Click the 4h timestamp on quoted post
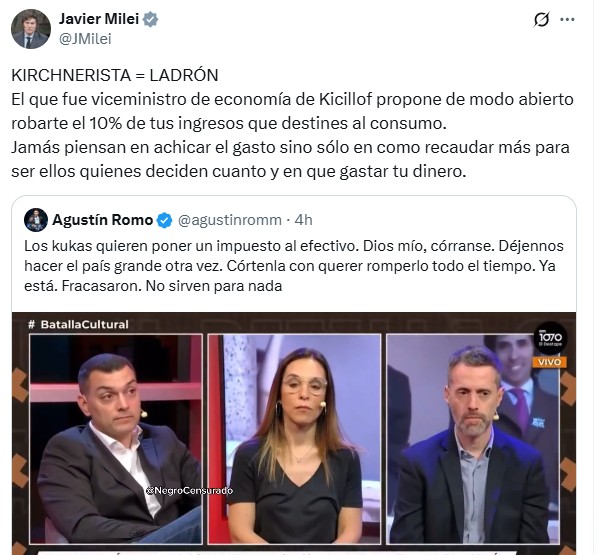The width and height of the screenshot is (598, 555). click(304, 220)
